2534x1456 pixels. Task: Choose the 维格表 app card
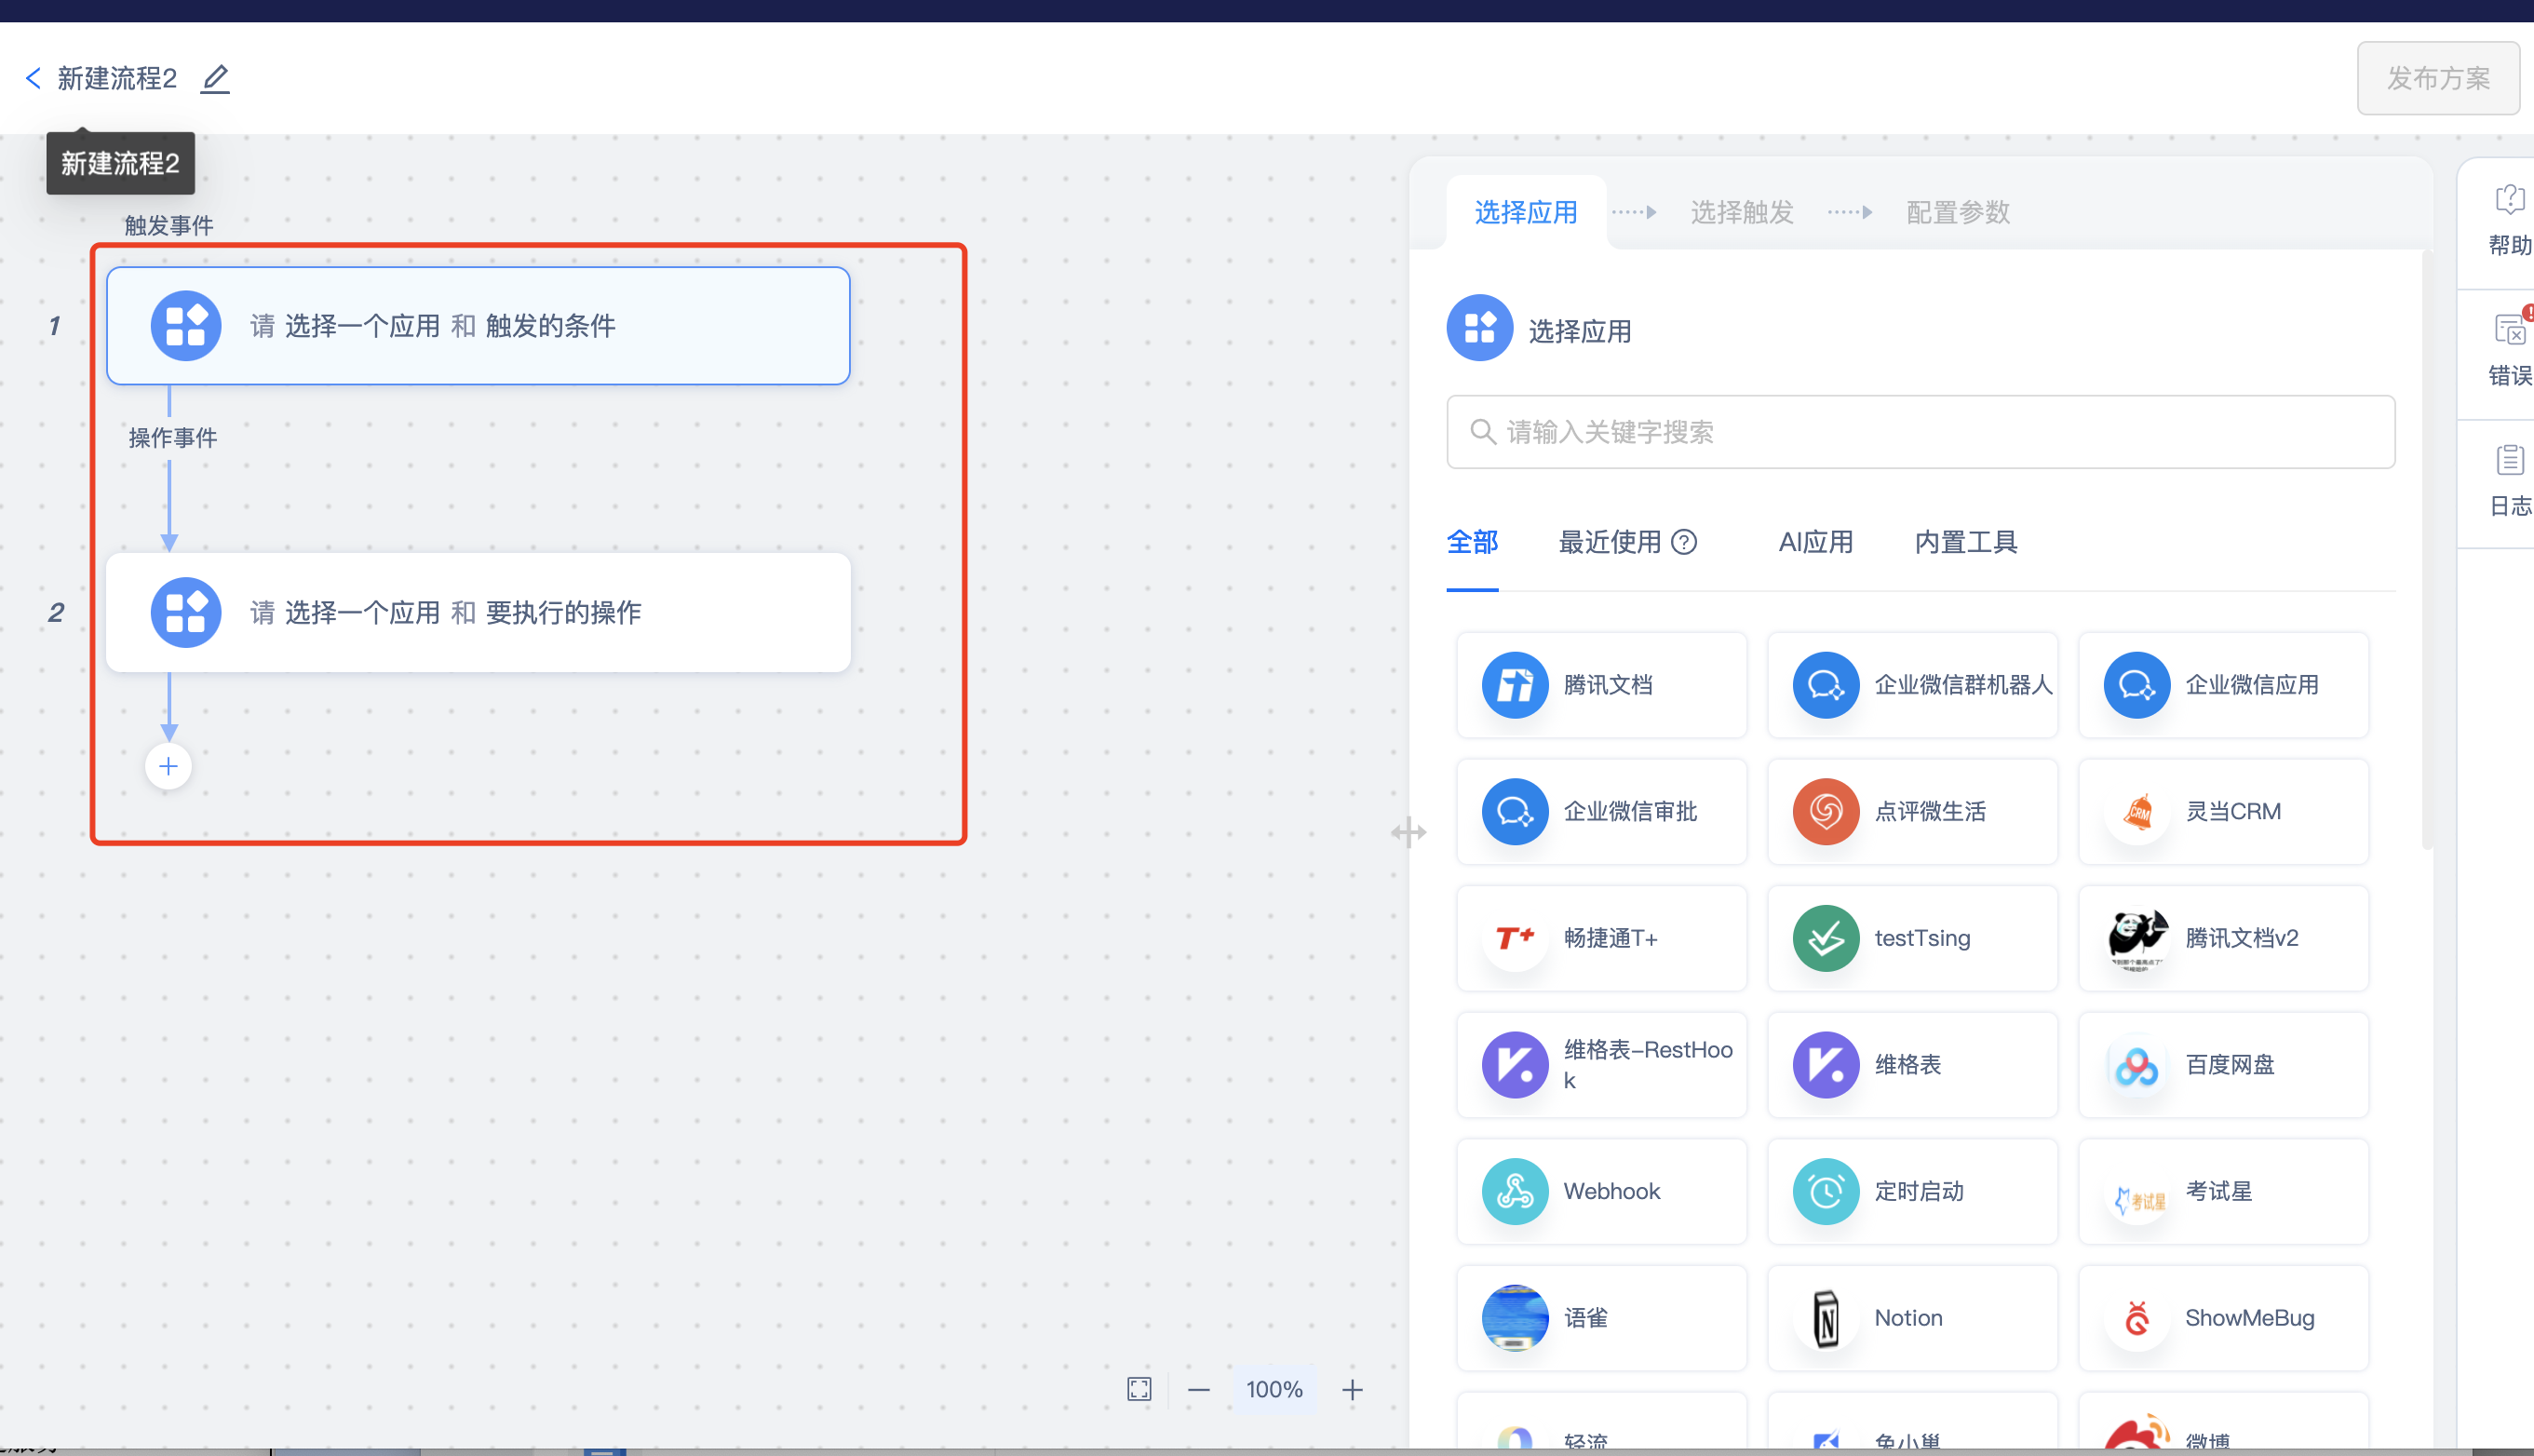(x=1912, y=1065)
